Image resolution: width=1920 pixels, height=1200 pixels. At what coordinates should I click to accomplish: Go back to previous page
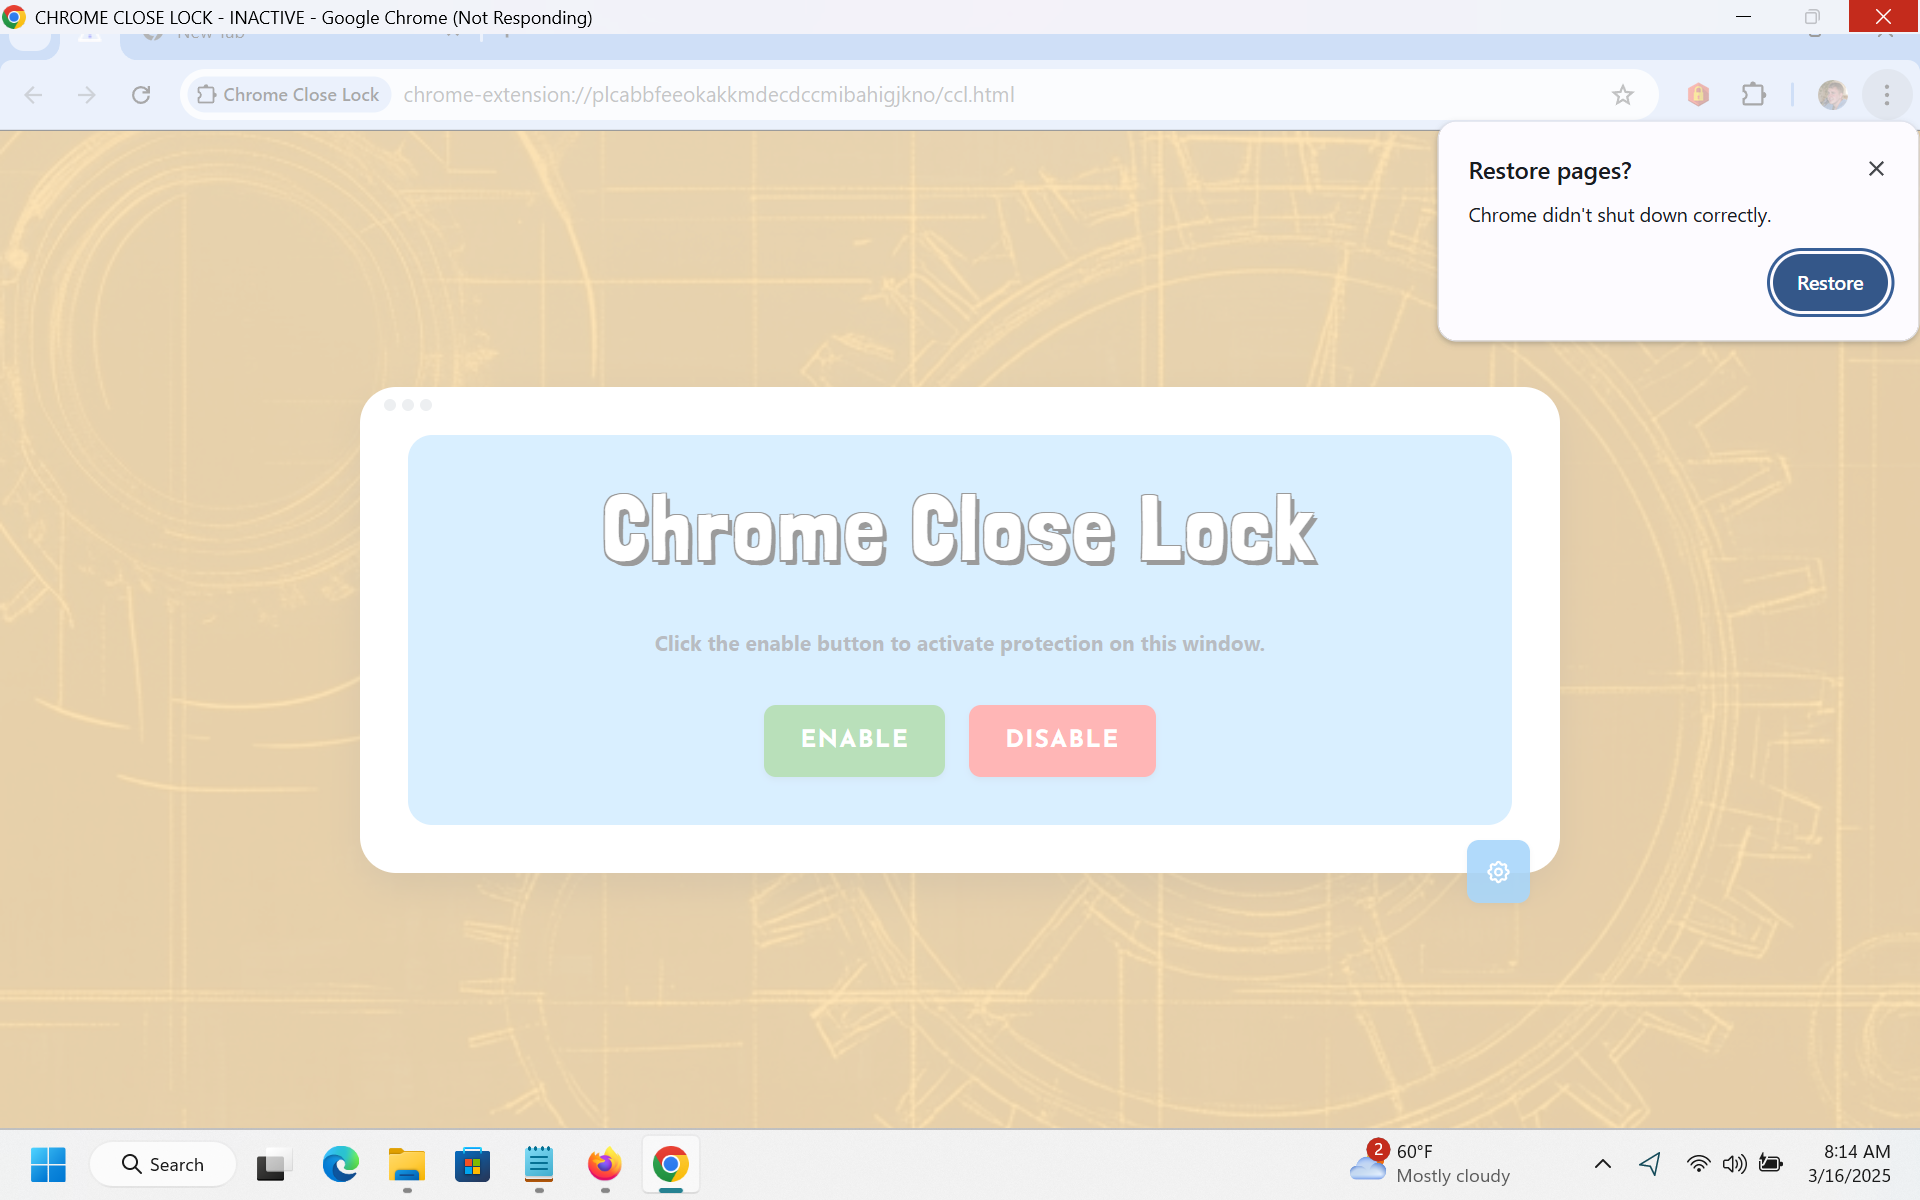tap(33, 95)
